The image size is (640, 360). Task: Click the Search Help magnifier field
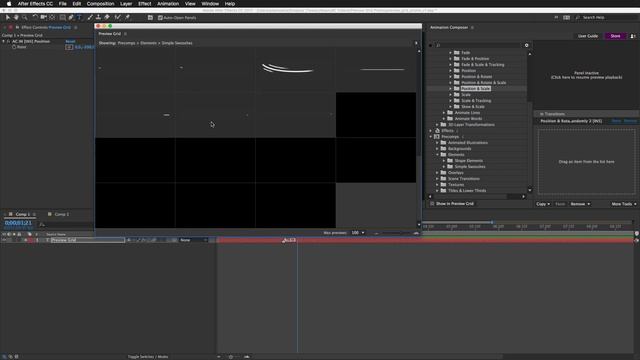[607, 18]
